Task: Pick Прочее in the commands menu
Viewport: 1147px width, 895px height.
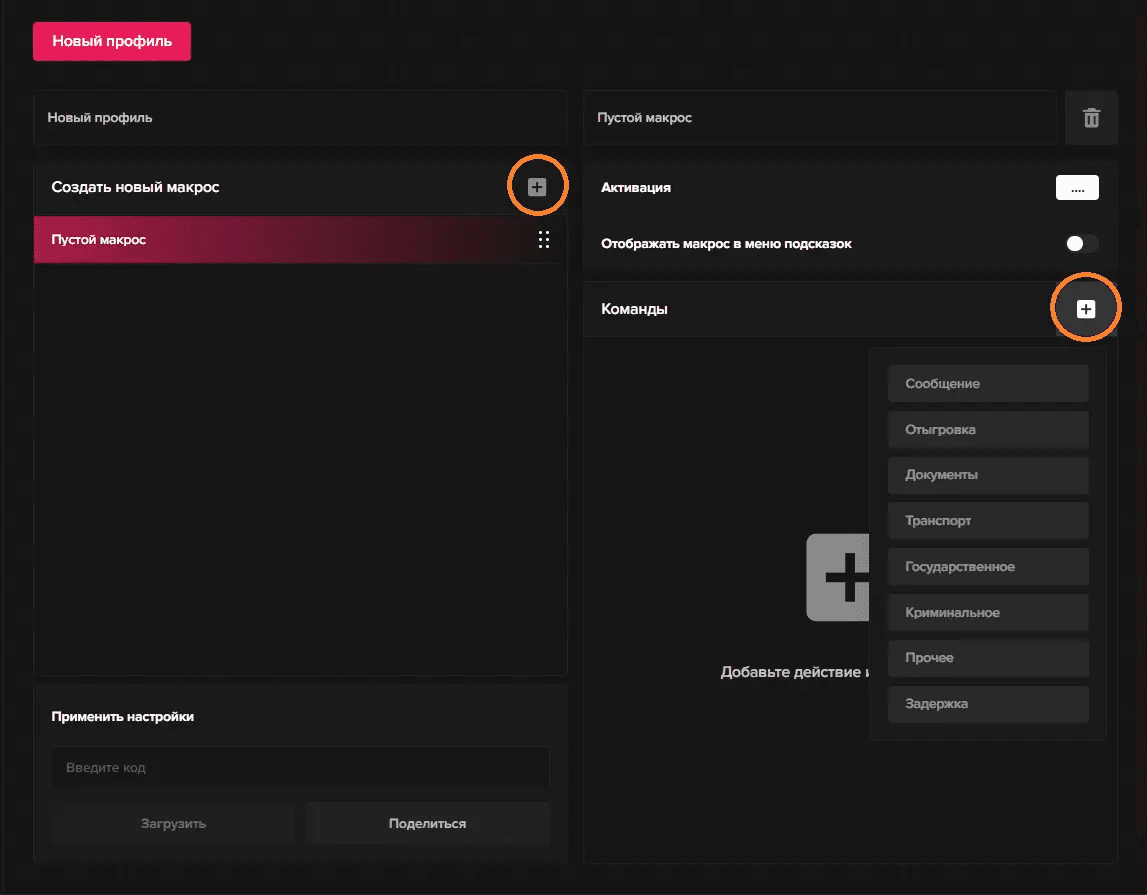Action: [x=987, y=658]
